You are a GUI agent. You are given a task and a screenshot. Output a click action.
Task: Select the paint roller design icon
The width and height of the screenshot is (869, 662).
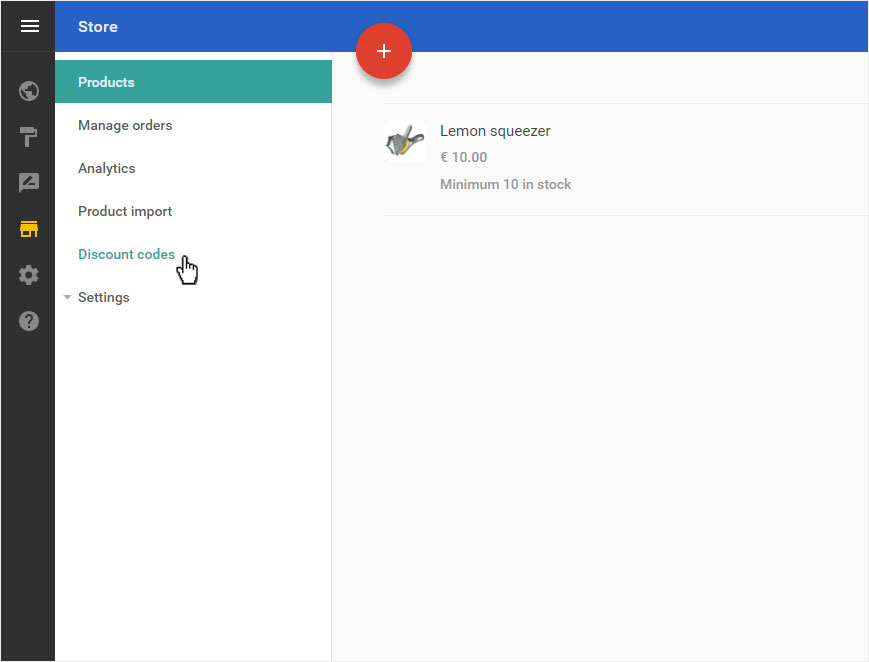click(29, 136)
